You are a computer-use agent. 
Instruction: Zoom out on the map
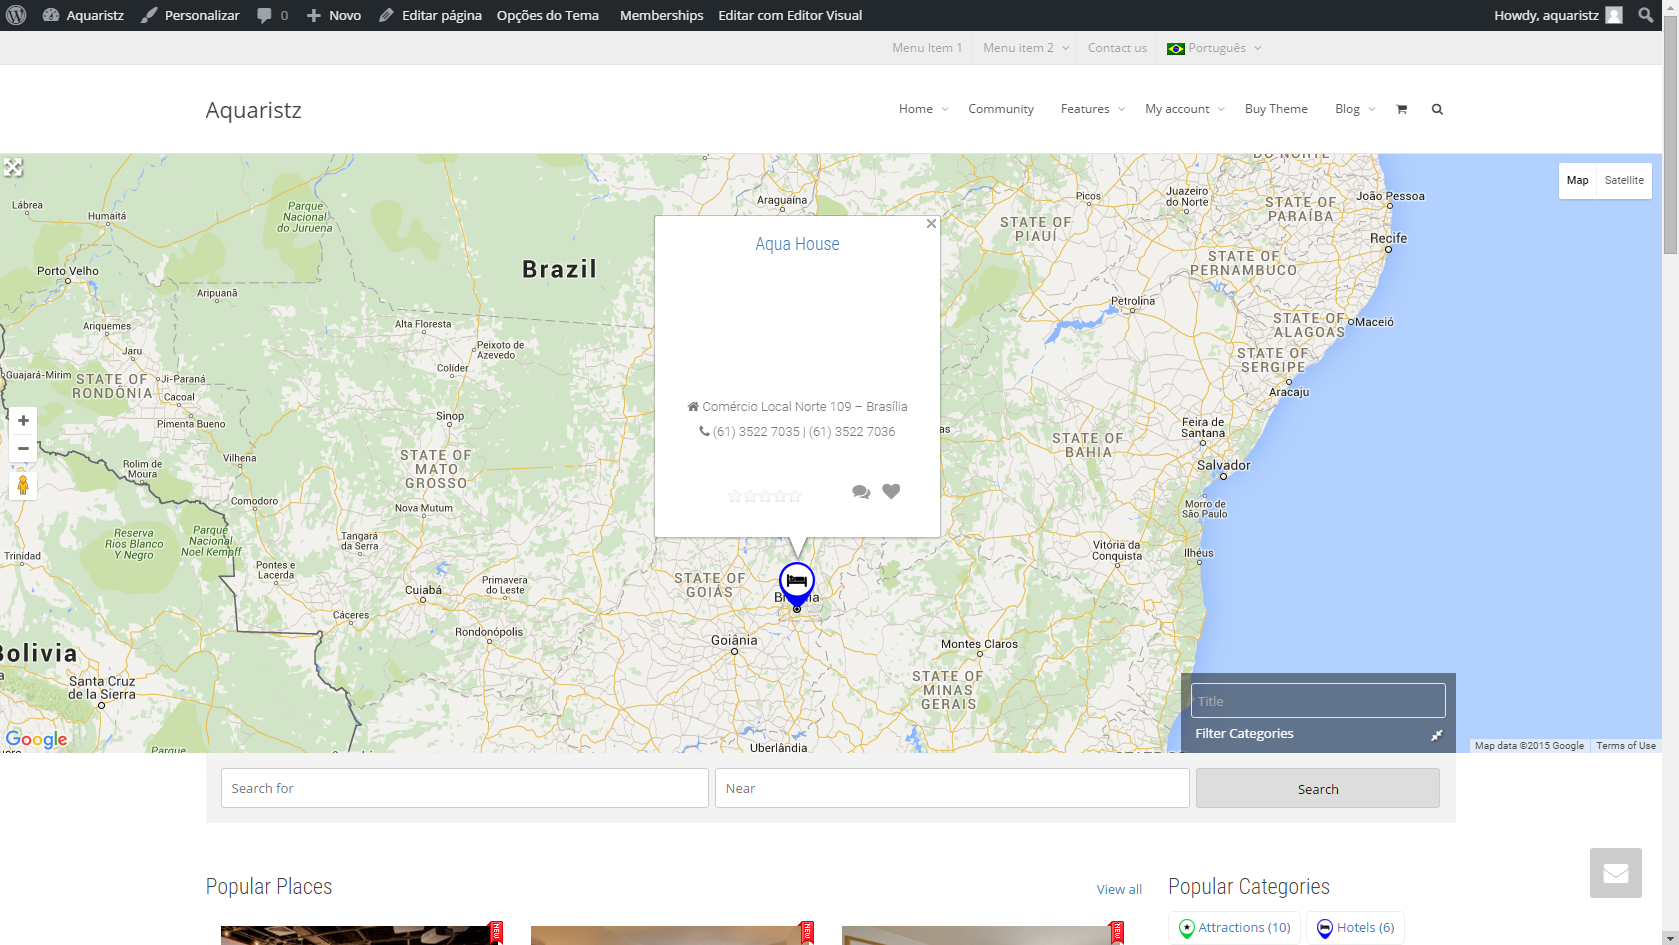point(23,449)
